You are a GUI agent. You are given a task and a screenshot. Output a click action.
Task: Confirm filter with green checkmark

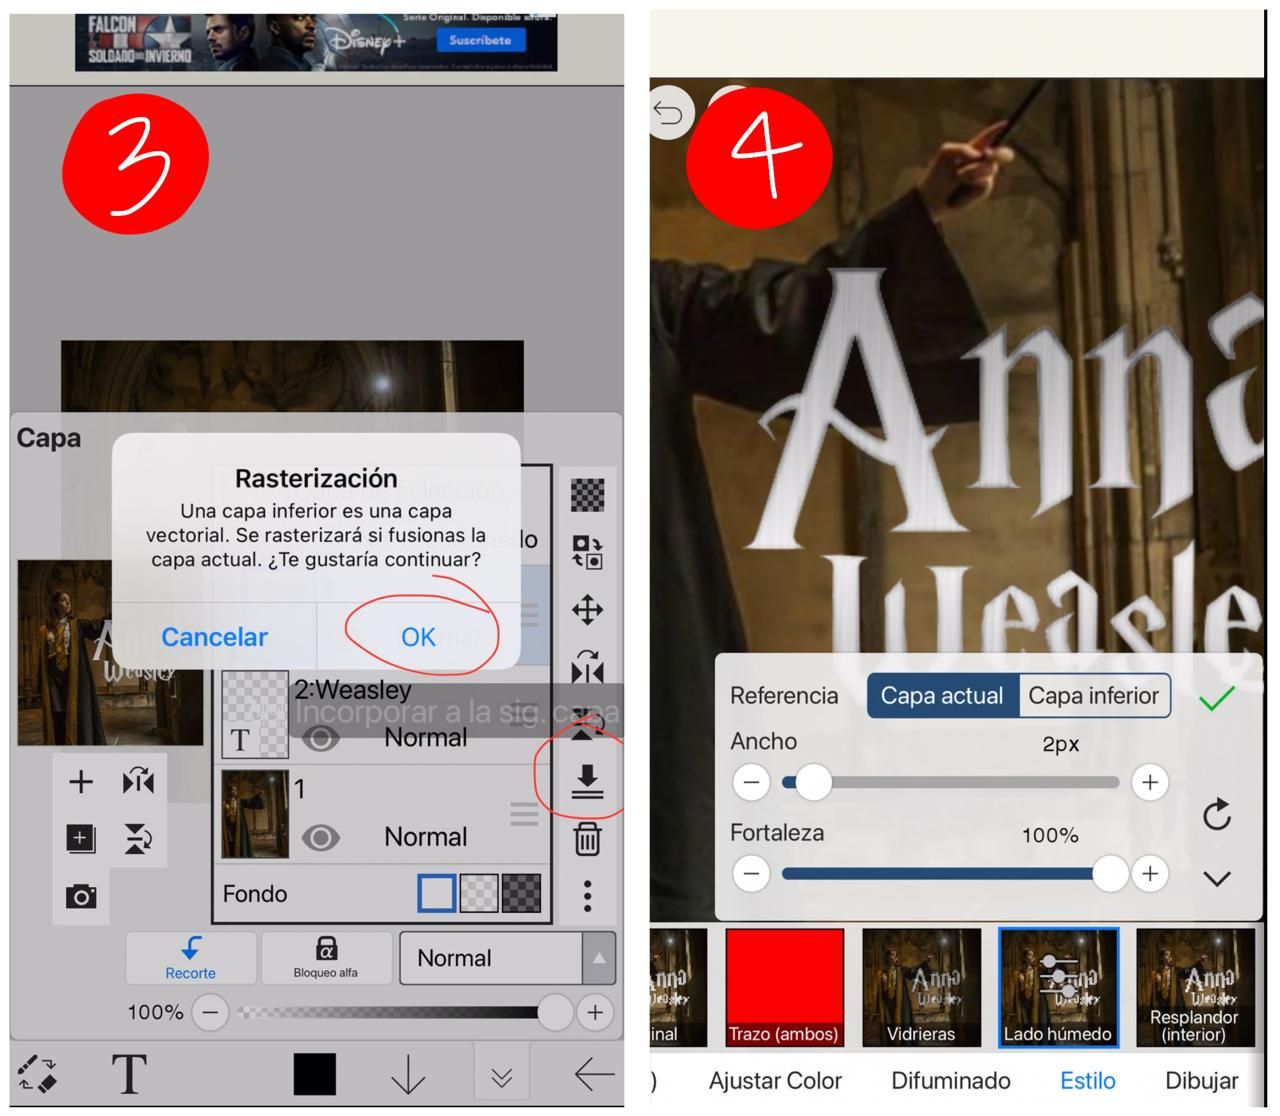tap(1217, 697)
